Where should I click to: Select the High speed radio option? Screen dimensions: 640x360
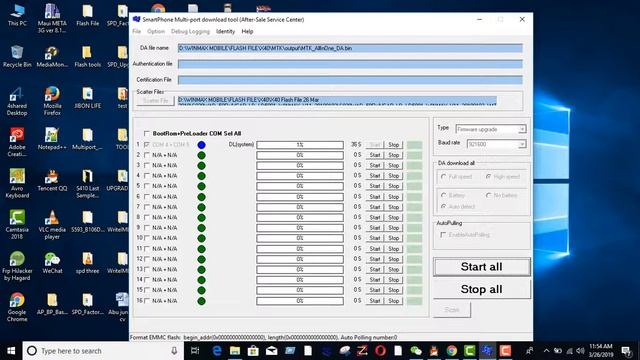tap(489, 177)
